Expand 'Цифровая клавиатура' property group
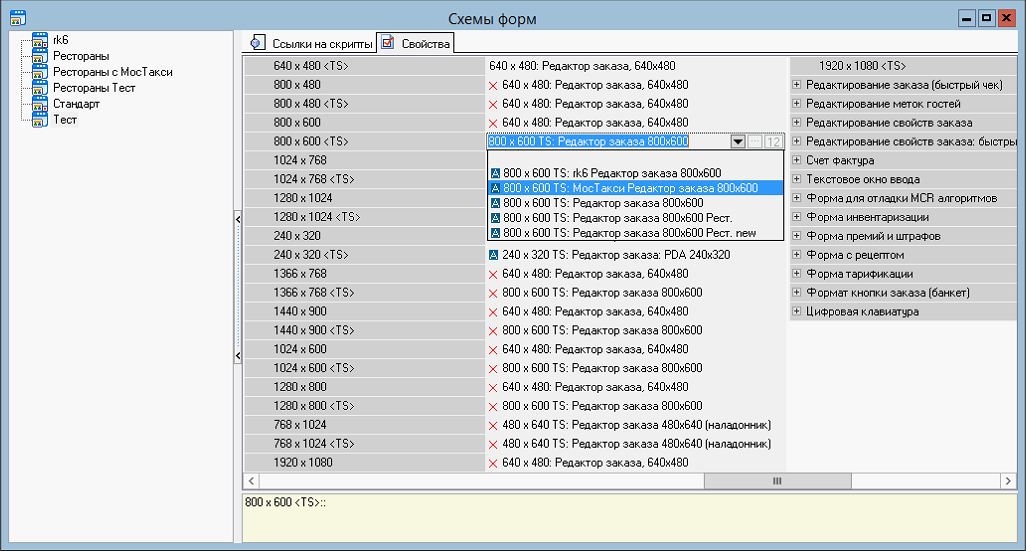 (x=797, y=312)
